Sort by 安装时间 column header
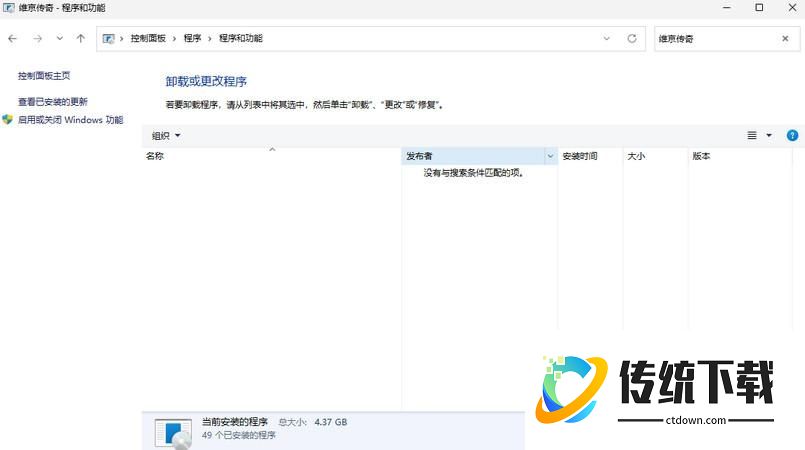This screenshot has height=450, width=805. coord(579,157)
